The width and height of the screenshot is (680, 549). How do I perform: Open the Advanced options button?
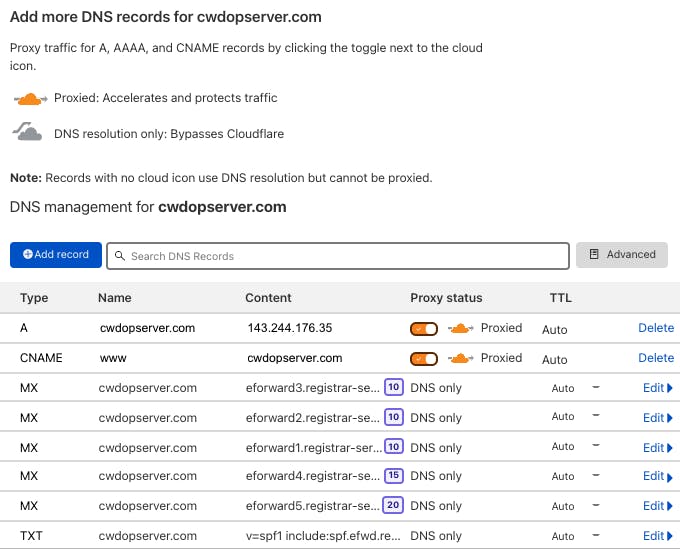click(x=621, y=255)
